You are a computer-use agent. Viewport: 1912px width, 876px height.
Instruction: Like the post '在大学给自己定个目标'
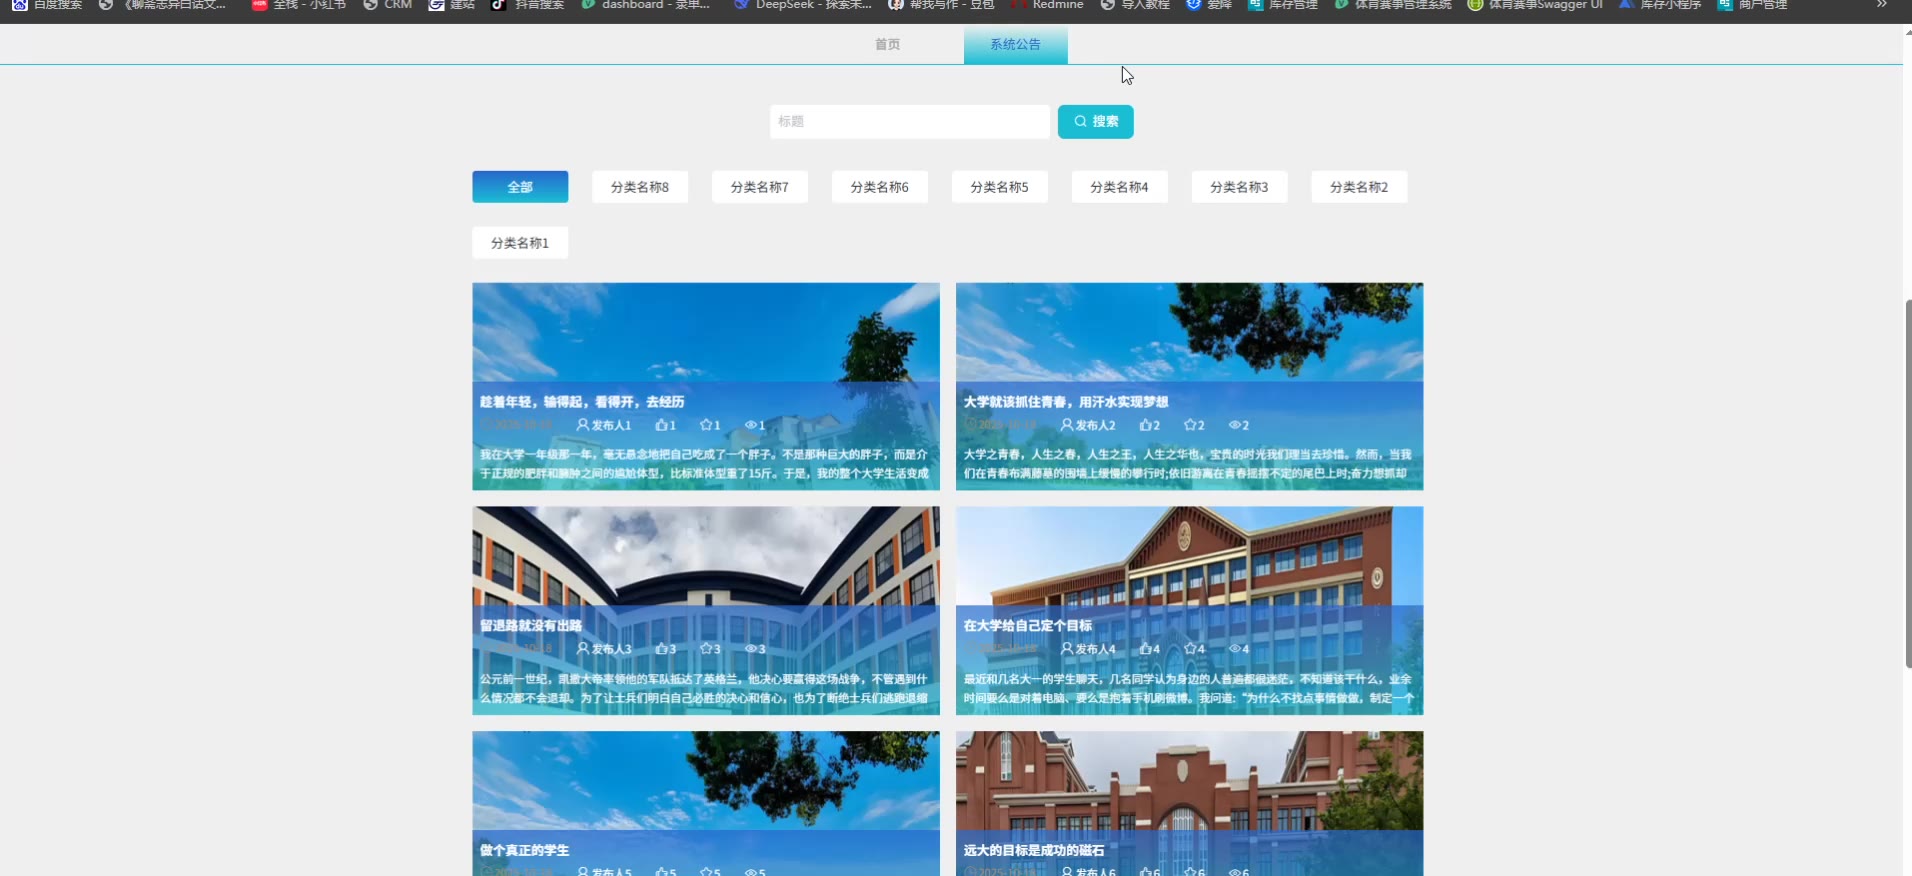pyautogui.click(x=1145, y=649)
